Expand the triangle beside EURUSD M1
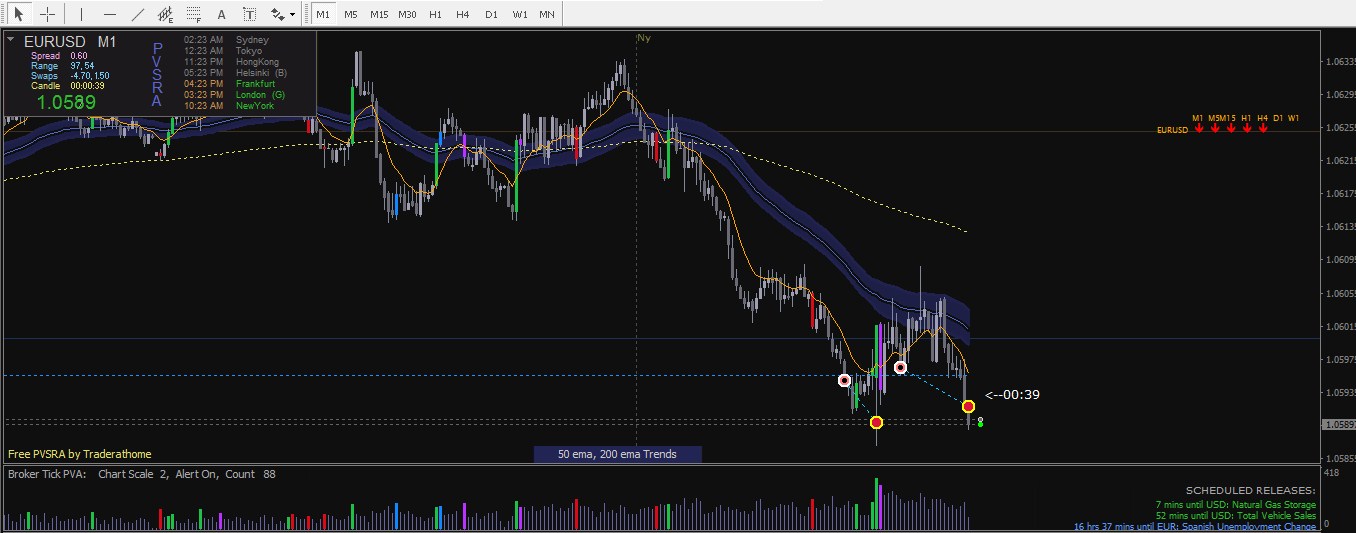This screenshot has height=533, width=1356. tap(11, 41)
